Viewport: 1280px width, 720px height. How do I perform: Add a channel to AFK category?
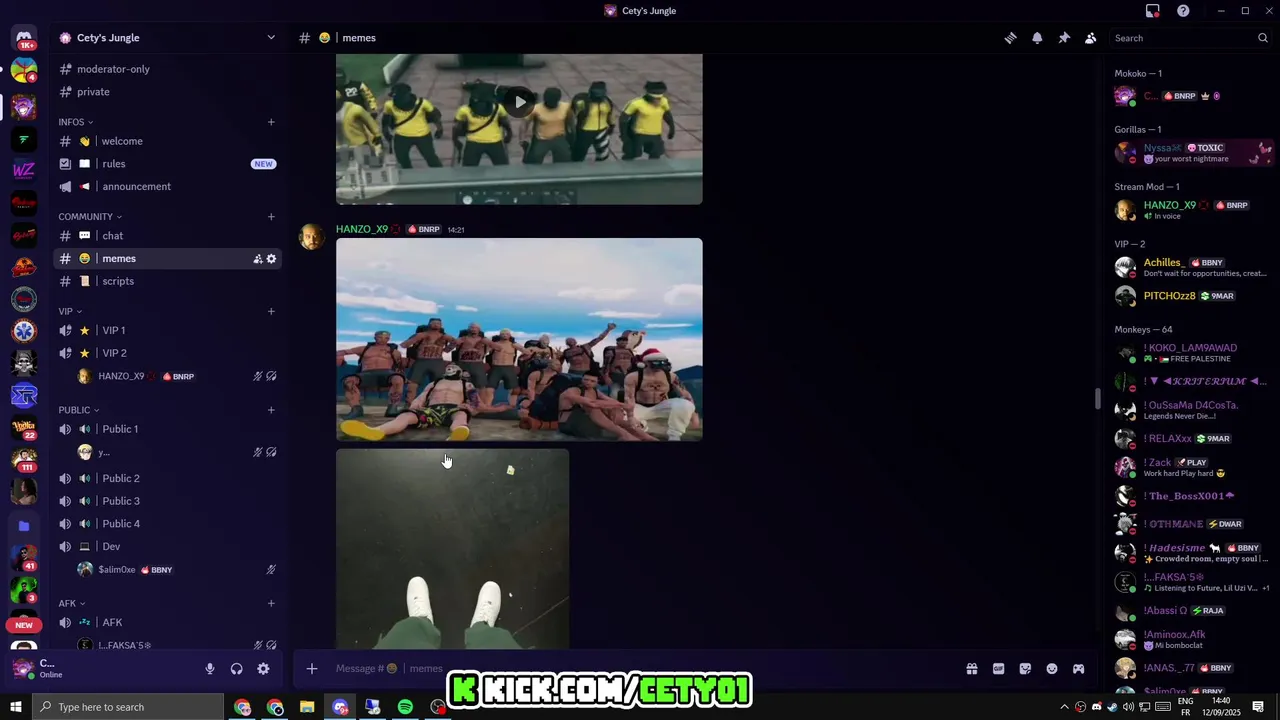click(x=271, y=604)
